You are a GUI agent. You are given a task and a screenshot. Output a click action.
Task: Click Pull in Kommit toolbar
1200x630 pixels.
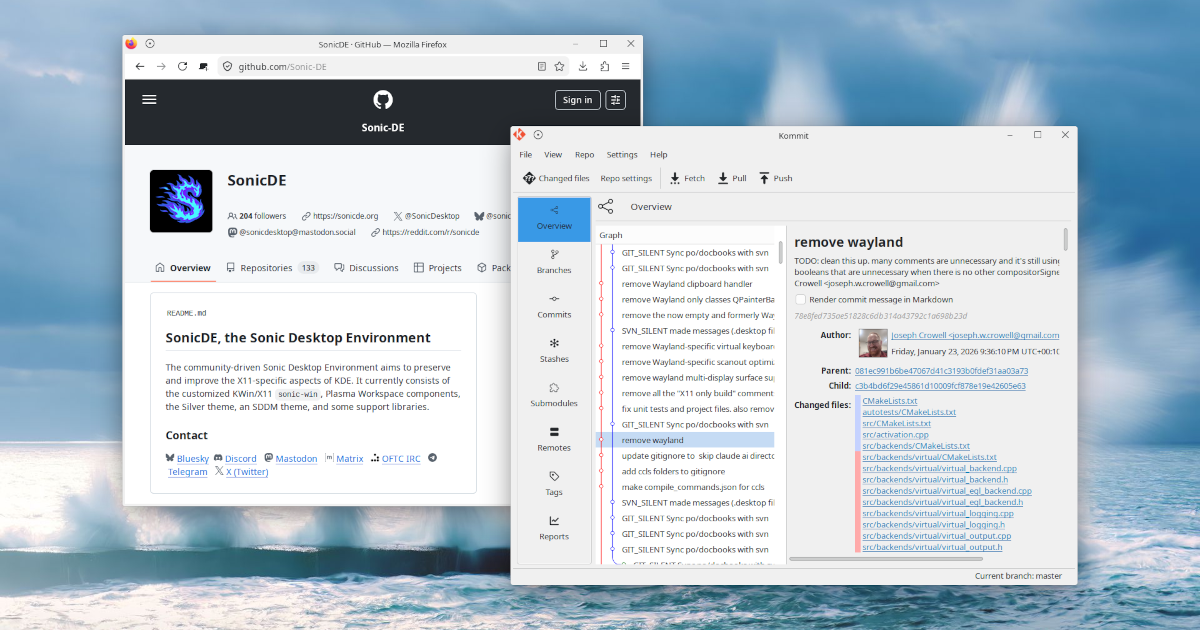coord(732,178)
